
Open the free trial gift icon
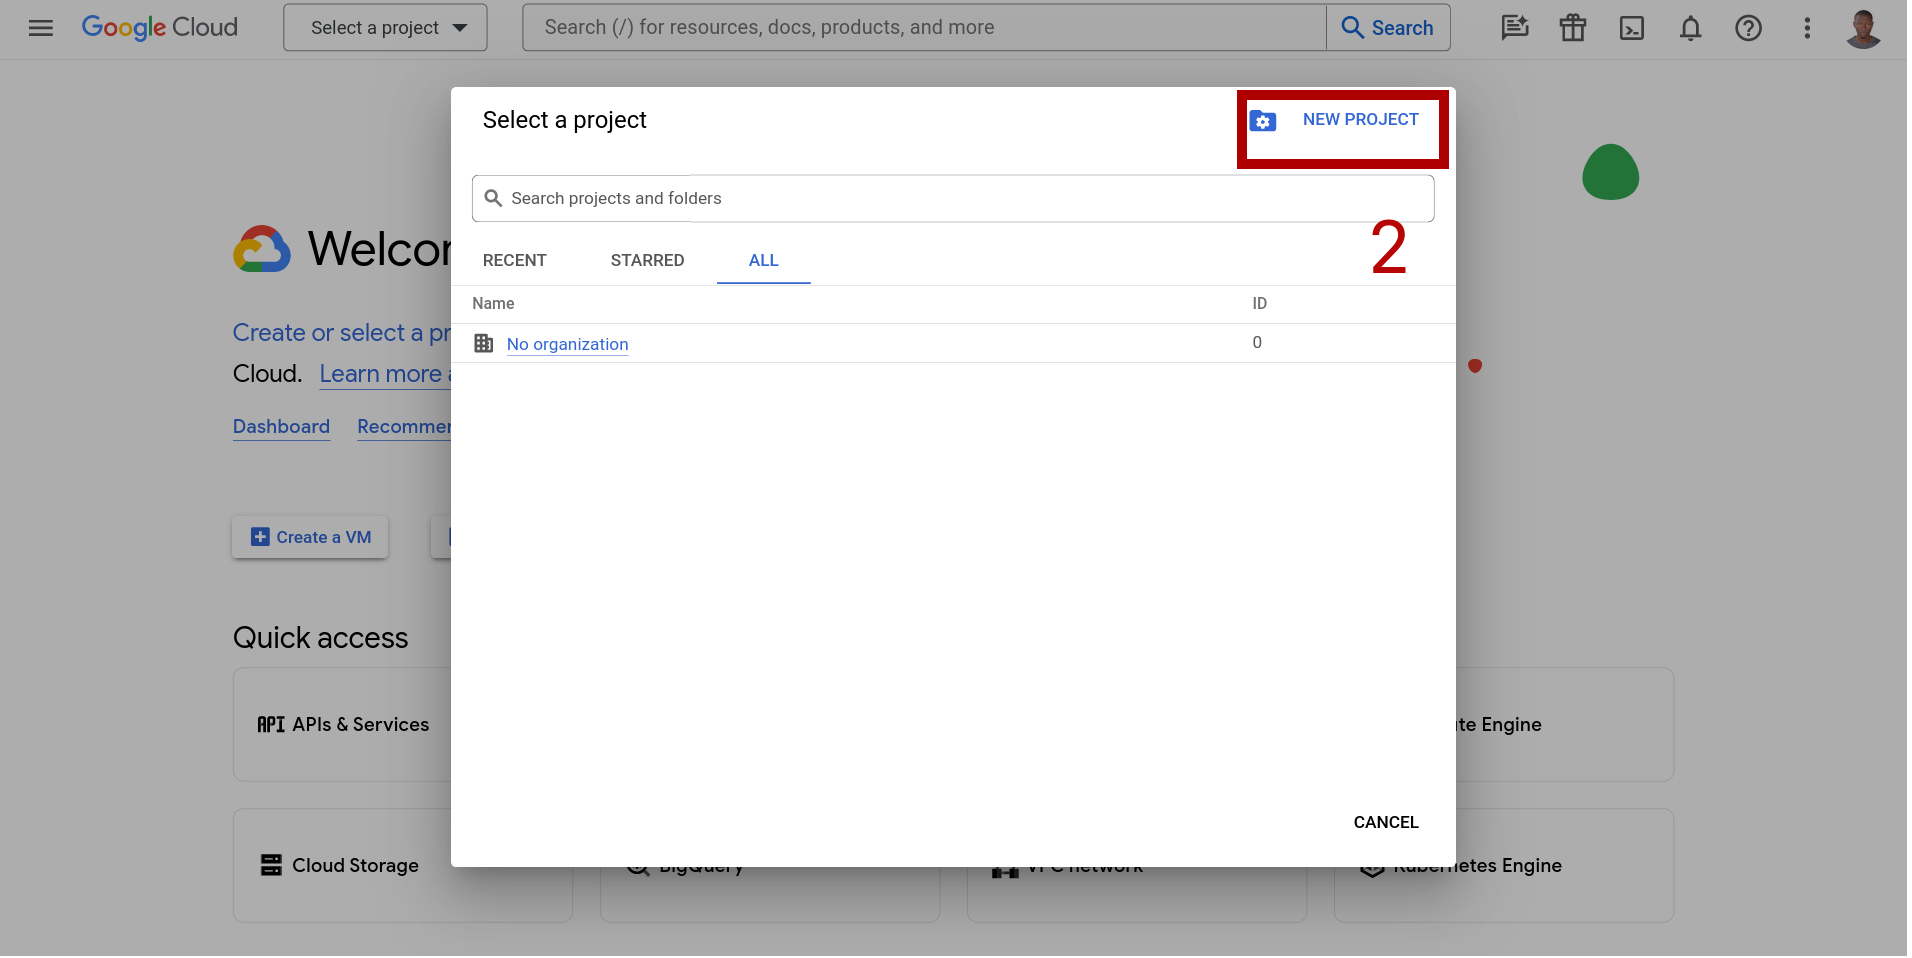1573,28
